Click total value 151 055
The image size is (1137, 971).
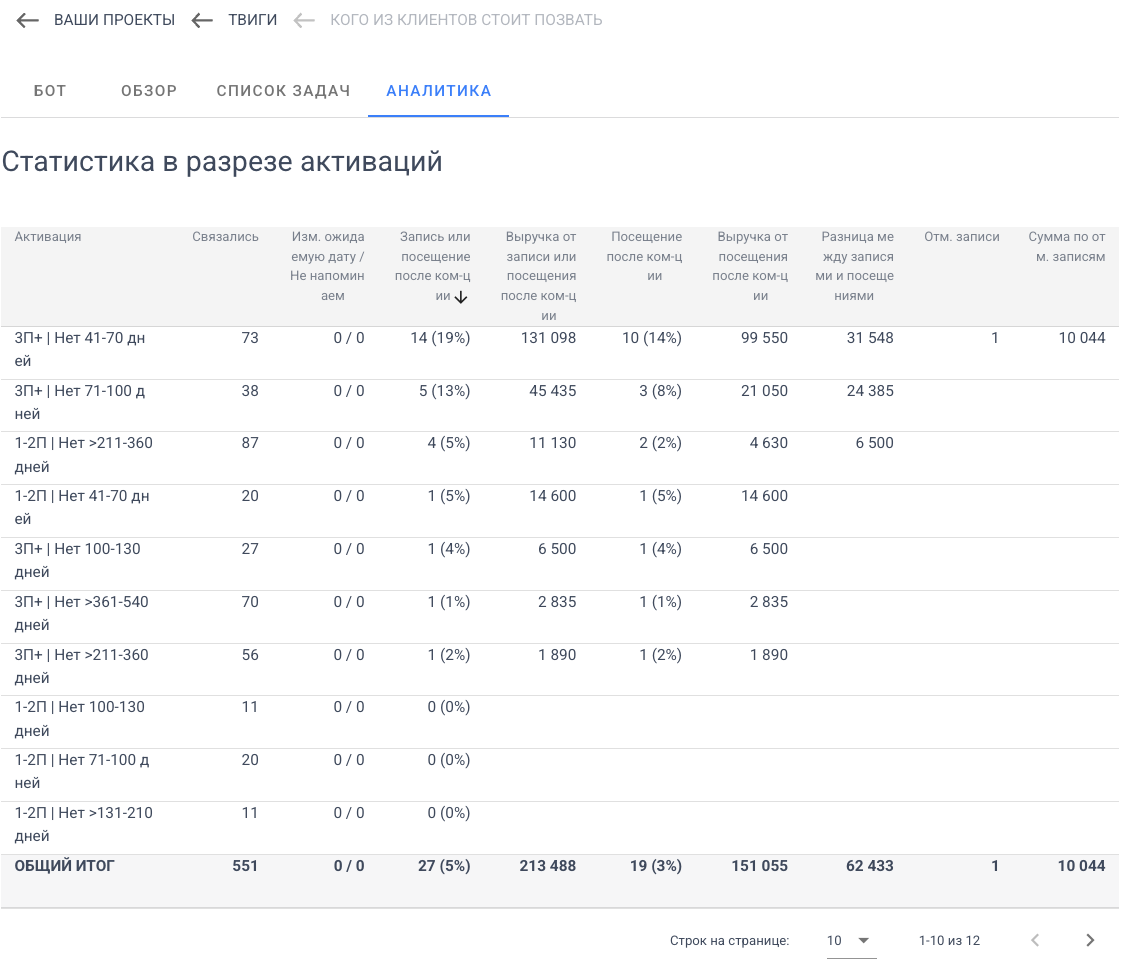759,866
